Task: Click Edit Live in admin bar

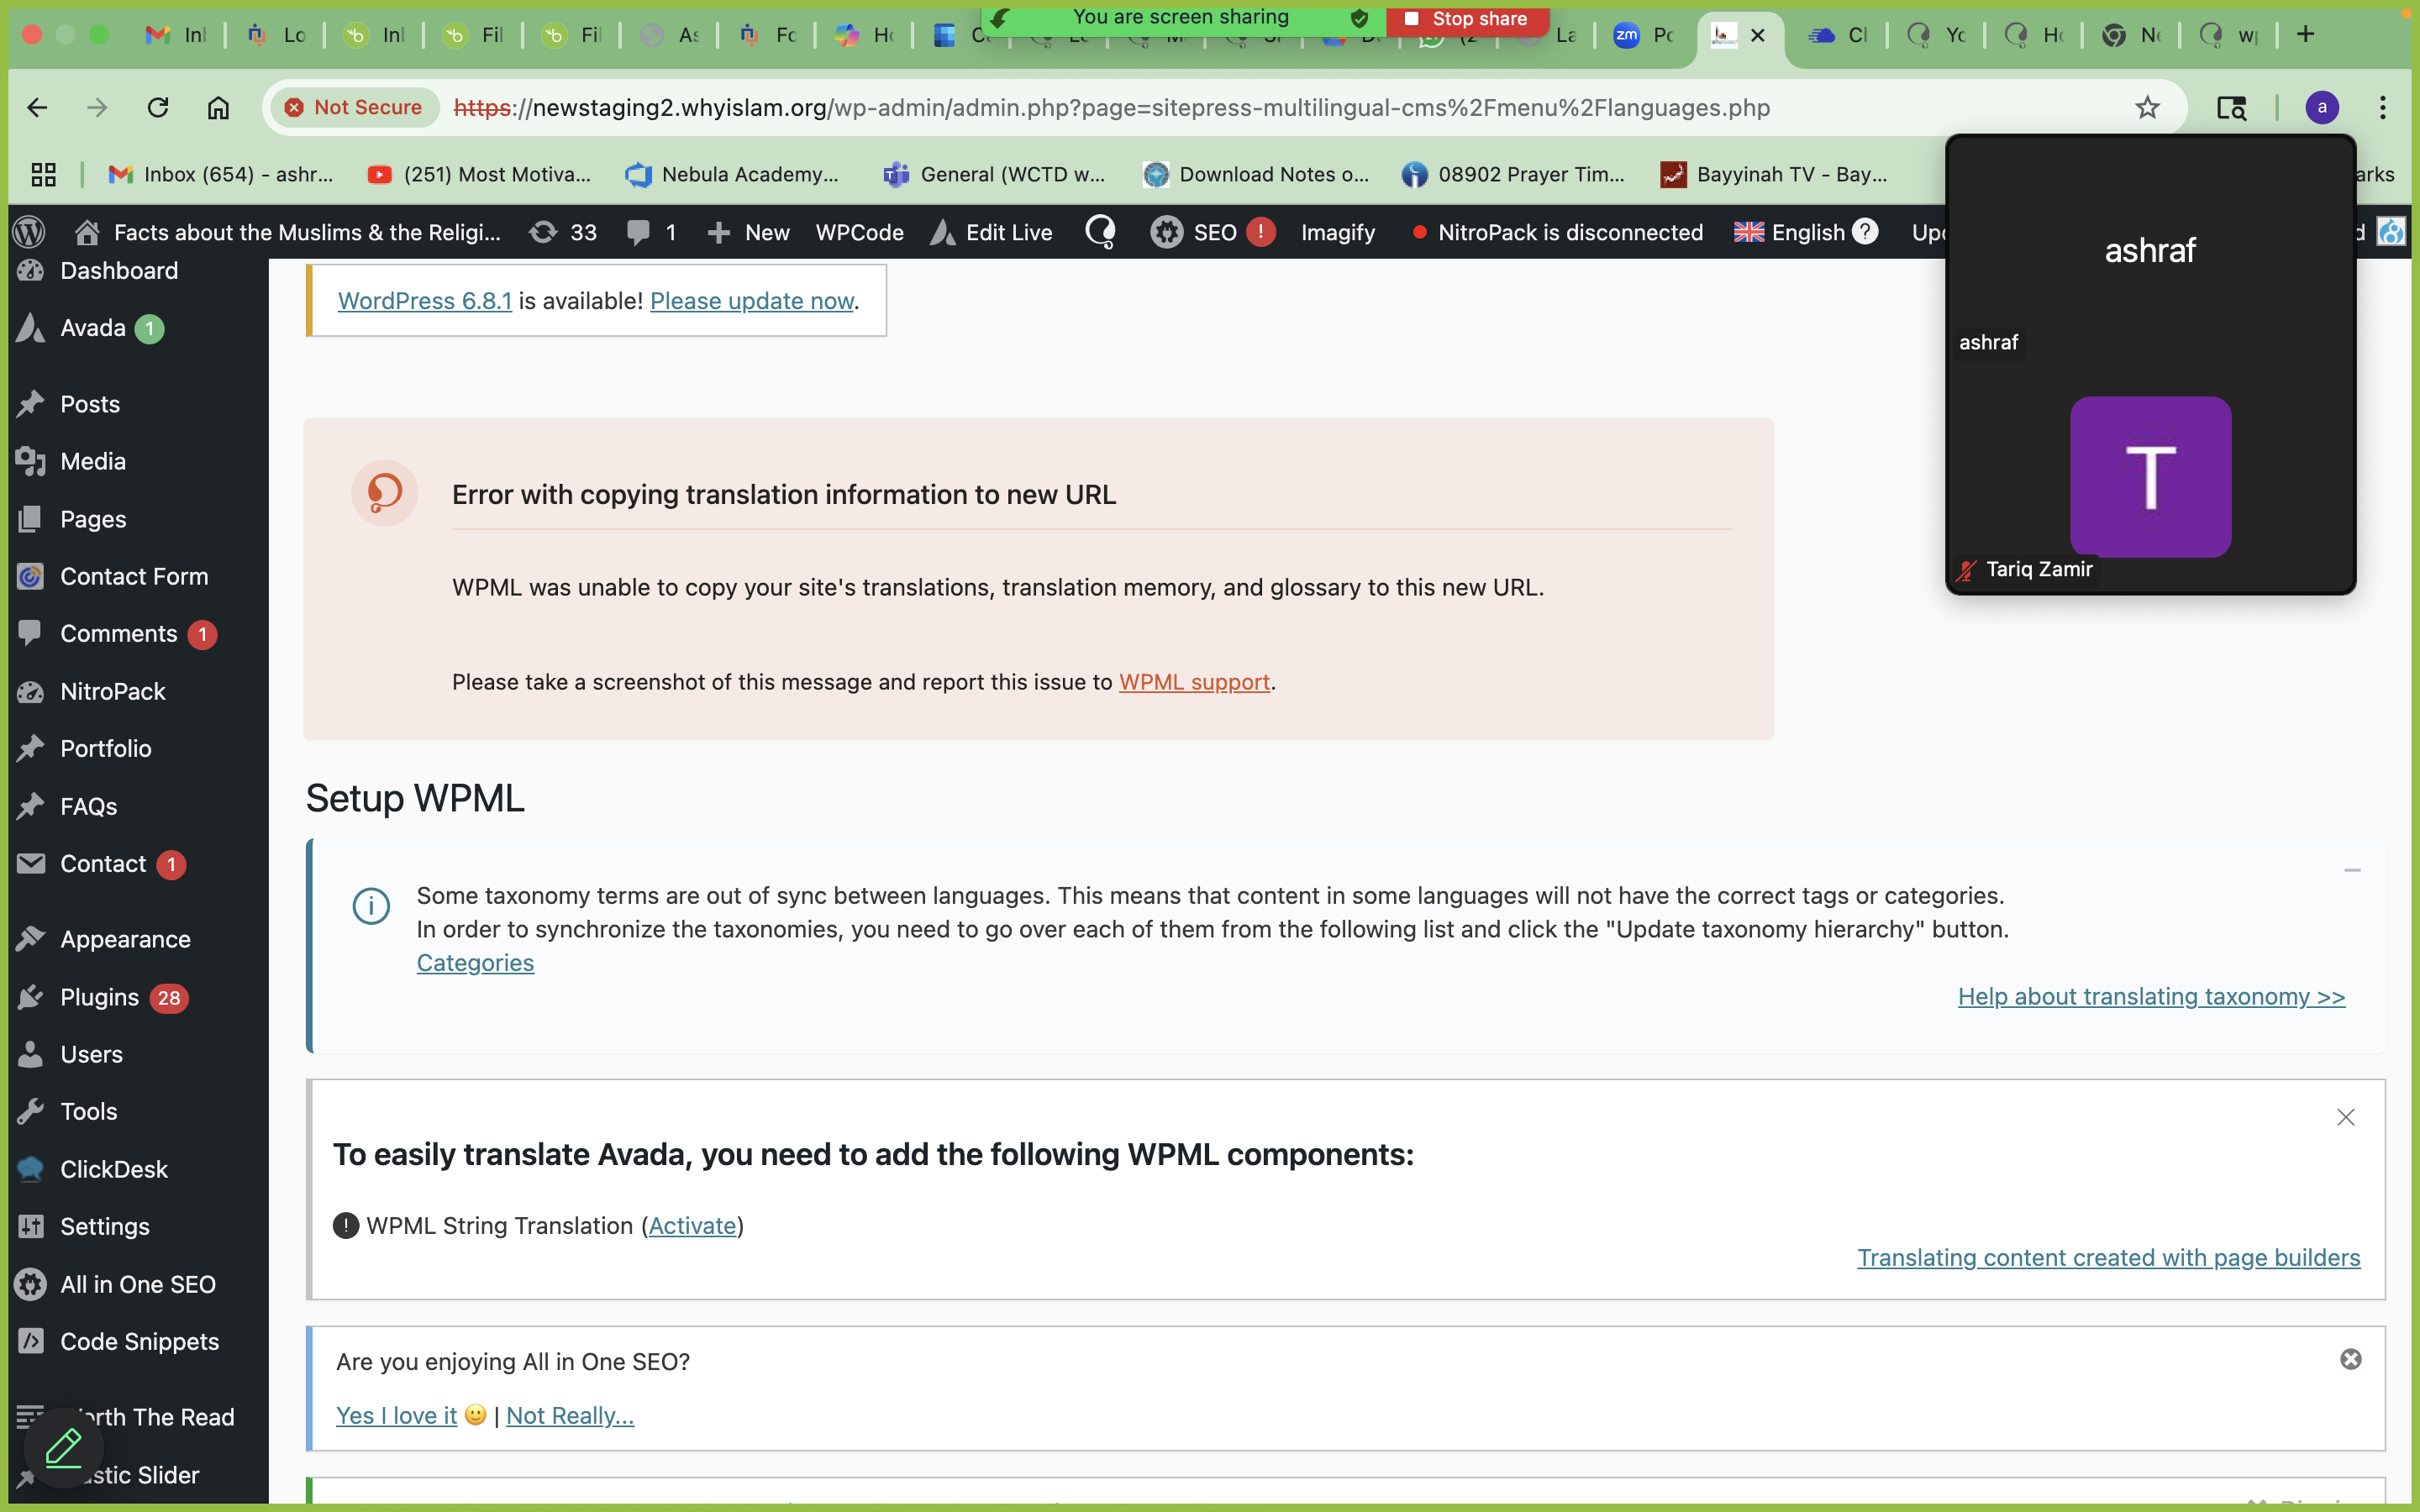Action: [x=992, y=232]
